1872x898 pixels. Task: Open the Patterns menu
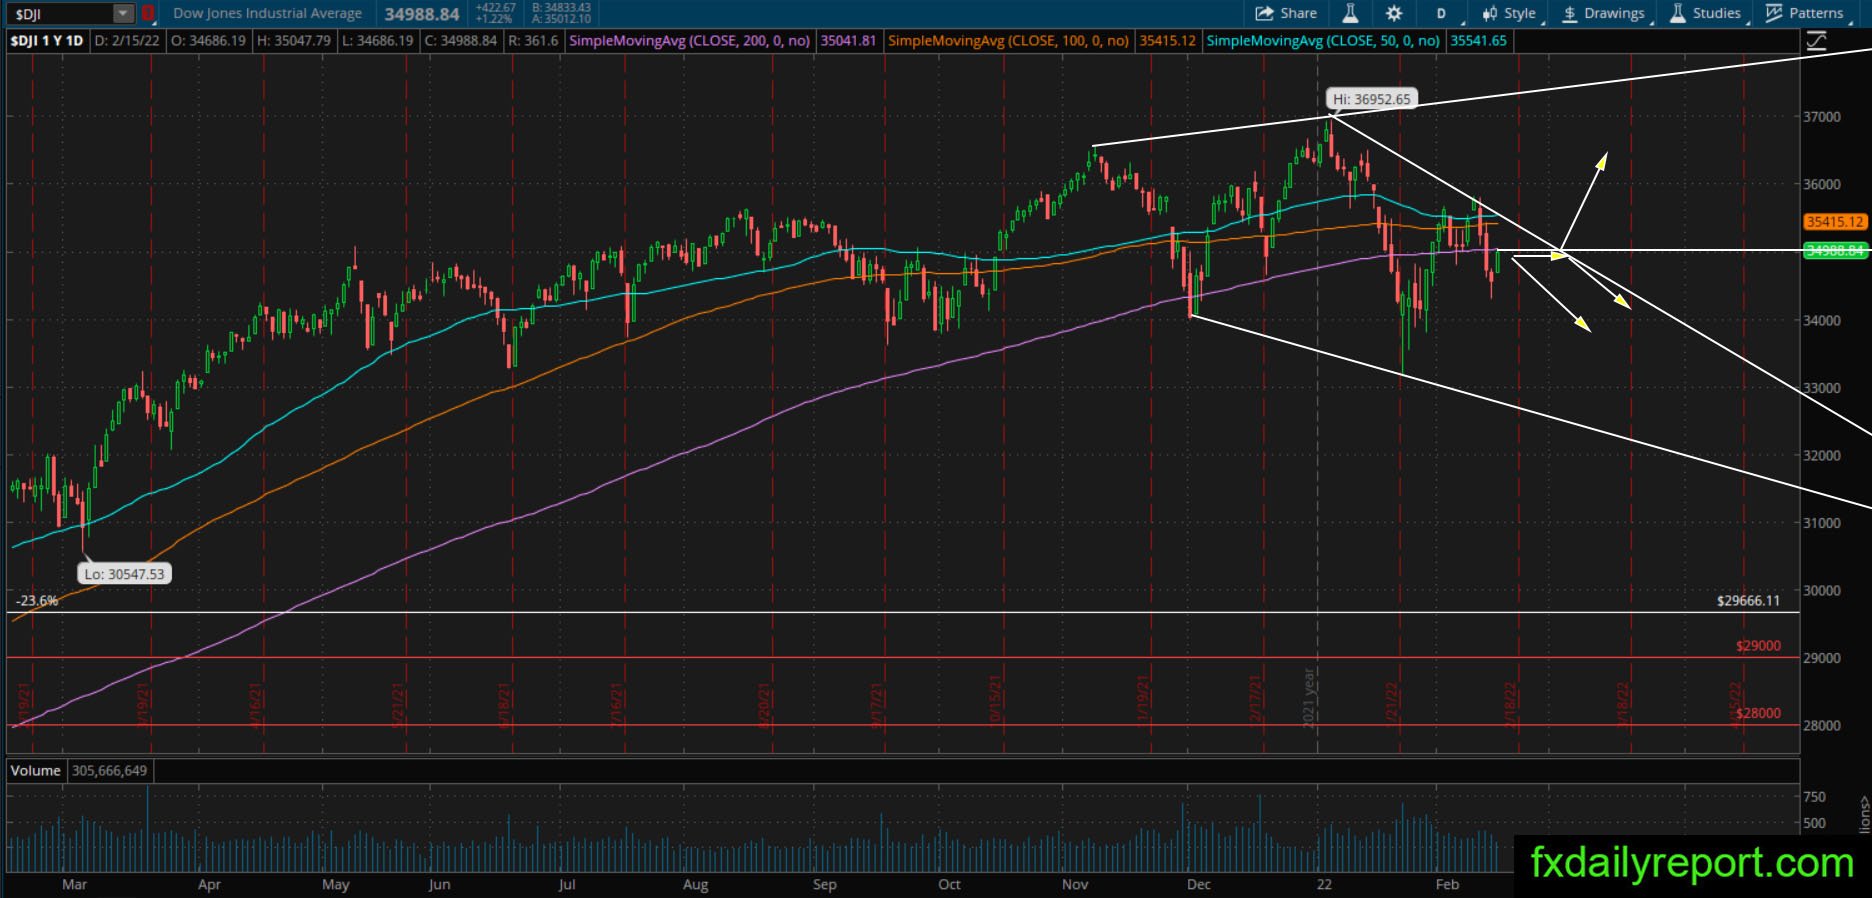[x=1805, y=13]
